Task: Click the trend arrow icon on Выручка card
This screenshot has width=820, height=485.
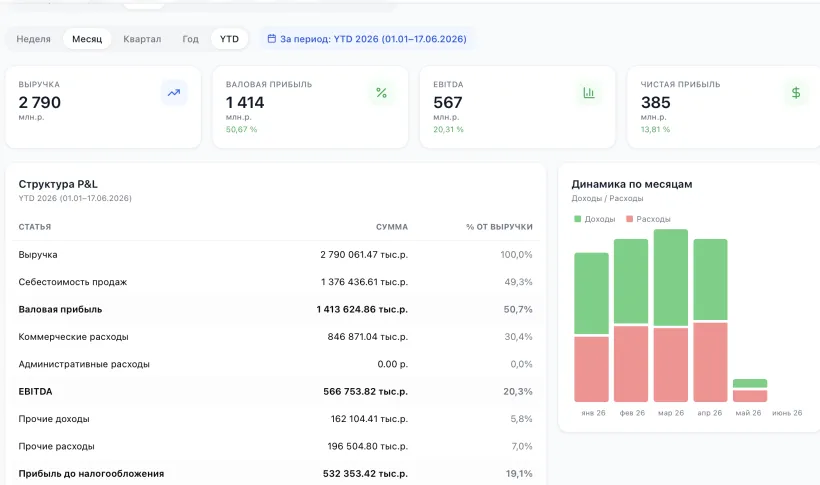Action: tap(174, 93)
